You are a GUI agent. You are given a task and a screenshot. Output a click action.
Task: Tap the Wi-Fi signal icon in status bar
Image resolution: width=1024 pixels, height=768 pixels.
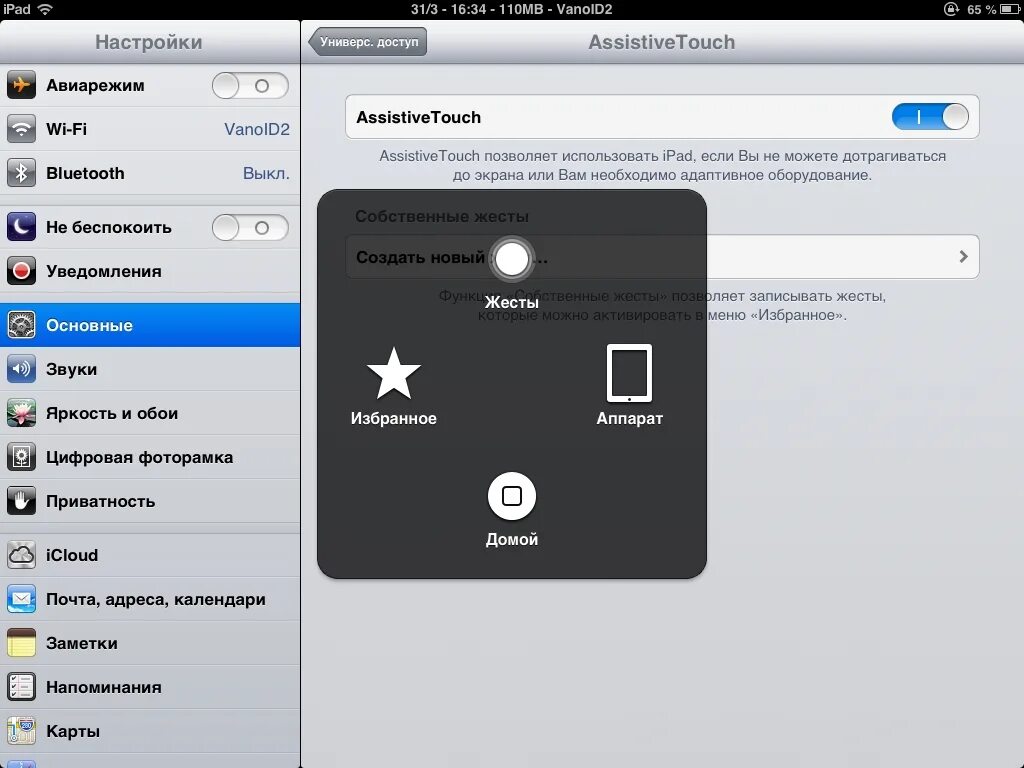coord(45,9)
